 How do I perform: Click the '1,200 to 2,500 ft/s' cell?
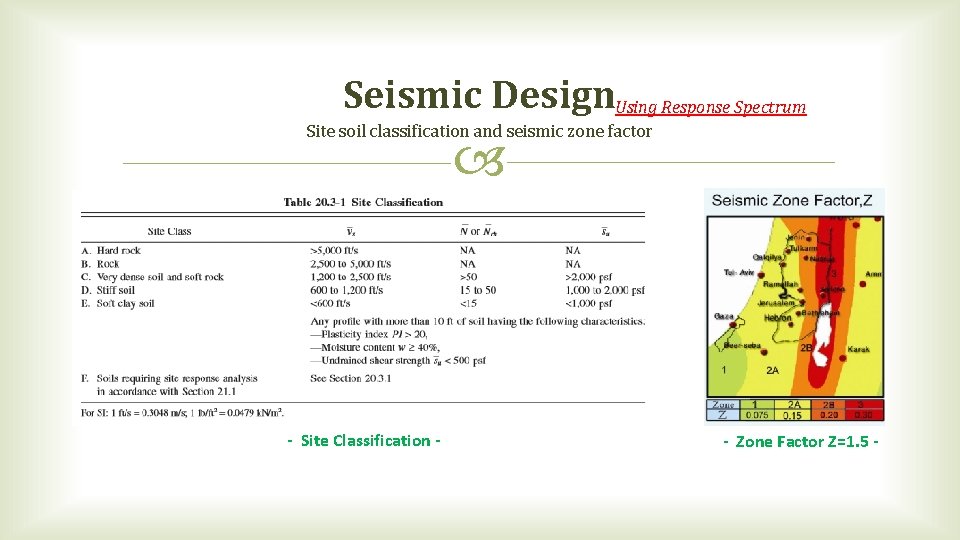[x=350, y=277]
